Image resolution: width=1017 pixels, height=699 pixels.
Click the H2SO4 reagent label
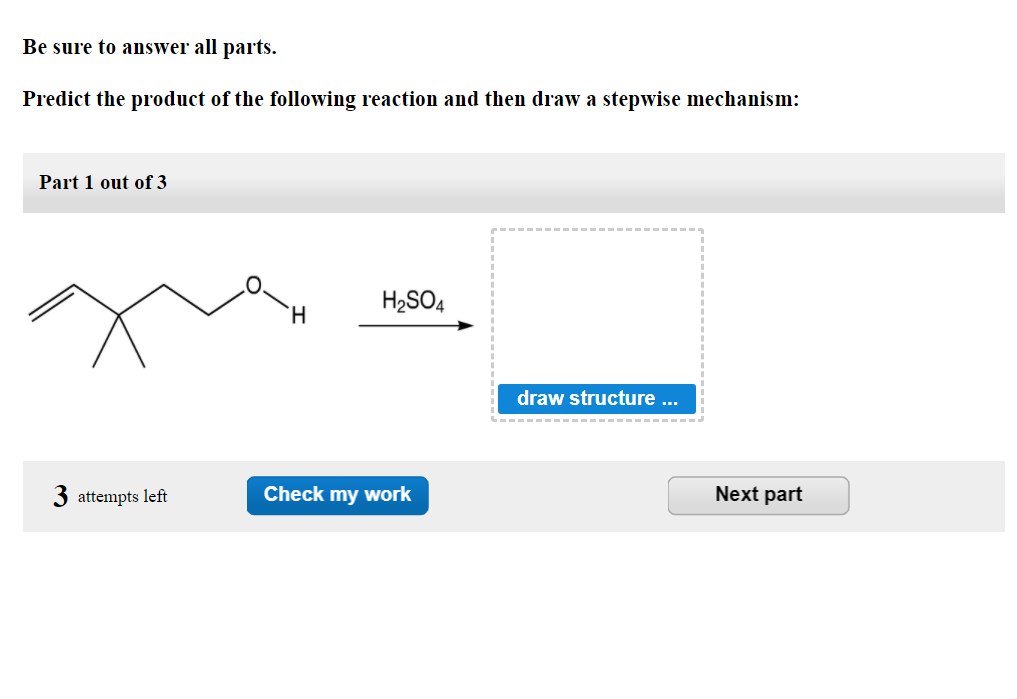pyautogui.click(x=412, y=299)
